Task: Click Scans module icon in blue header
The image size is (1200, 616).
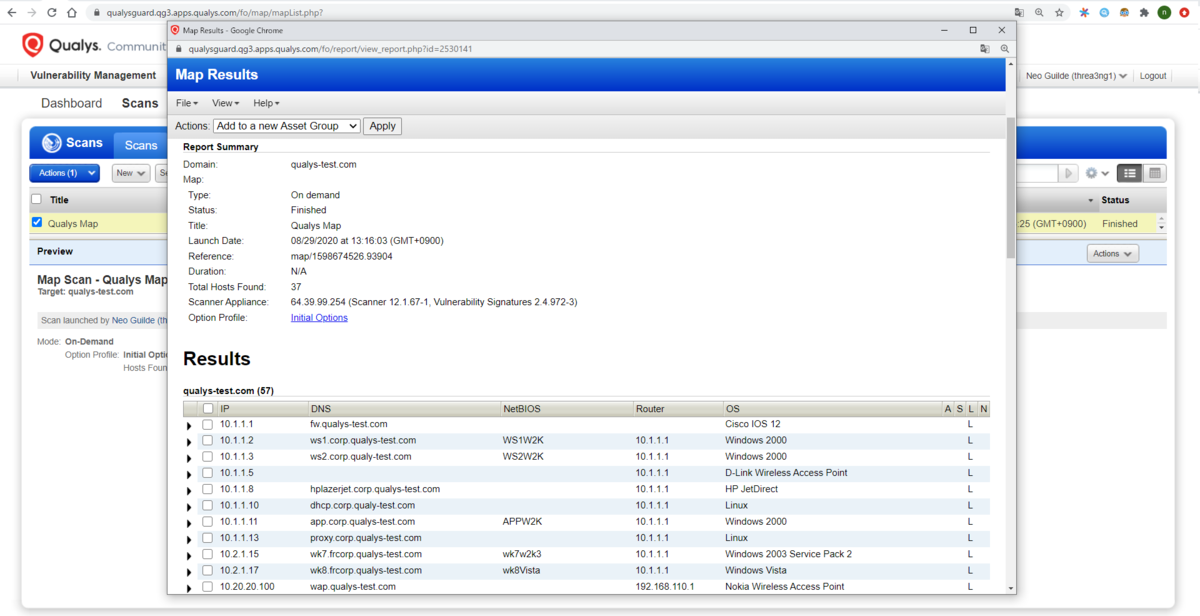Action: pyautogui.click(x=52, y=143)
